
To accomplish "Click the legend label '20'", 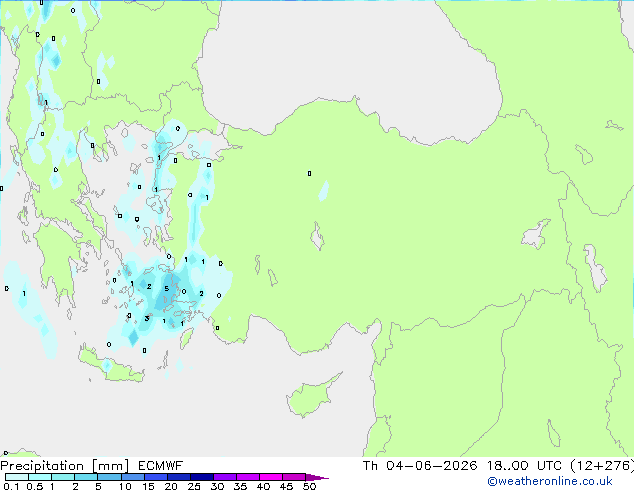I will click(x=171, y=486).
